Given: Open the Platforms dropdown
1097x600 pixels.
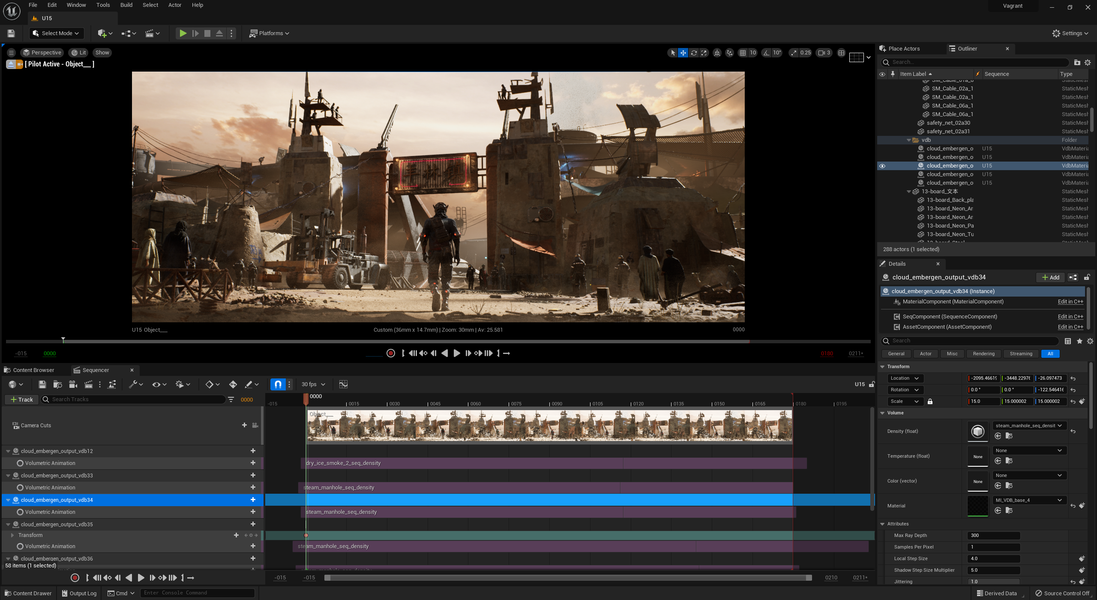Looking at the screenshot, I should coord(270,33).
